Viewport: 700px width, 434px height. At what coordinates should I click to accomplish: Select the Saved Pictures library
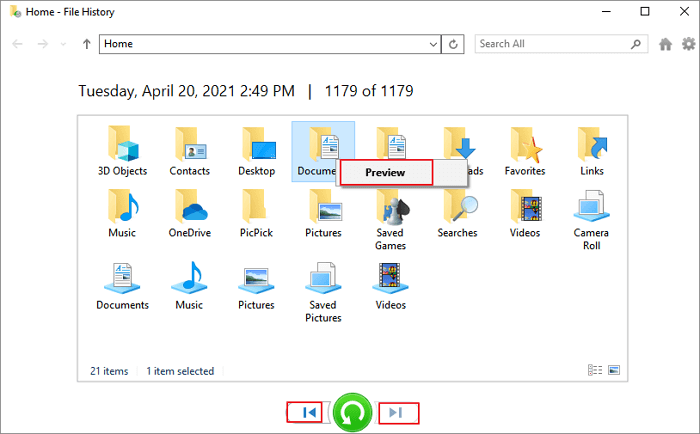coord(323,292)
